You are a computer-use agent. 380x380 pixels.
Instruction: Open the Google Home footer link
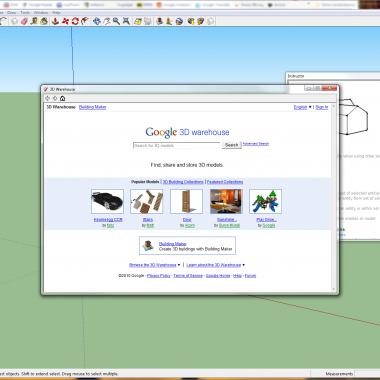point(218,276)
